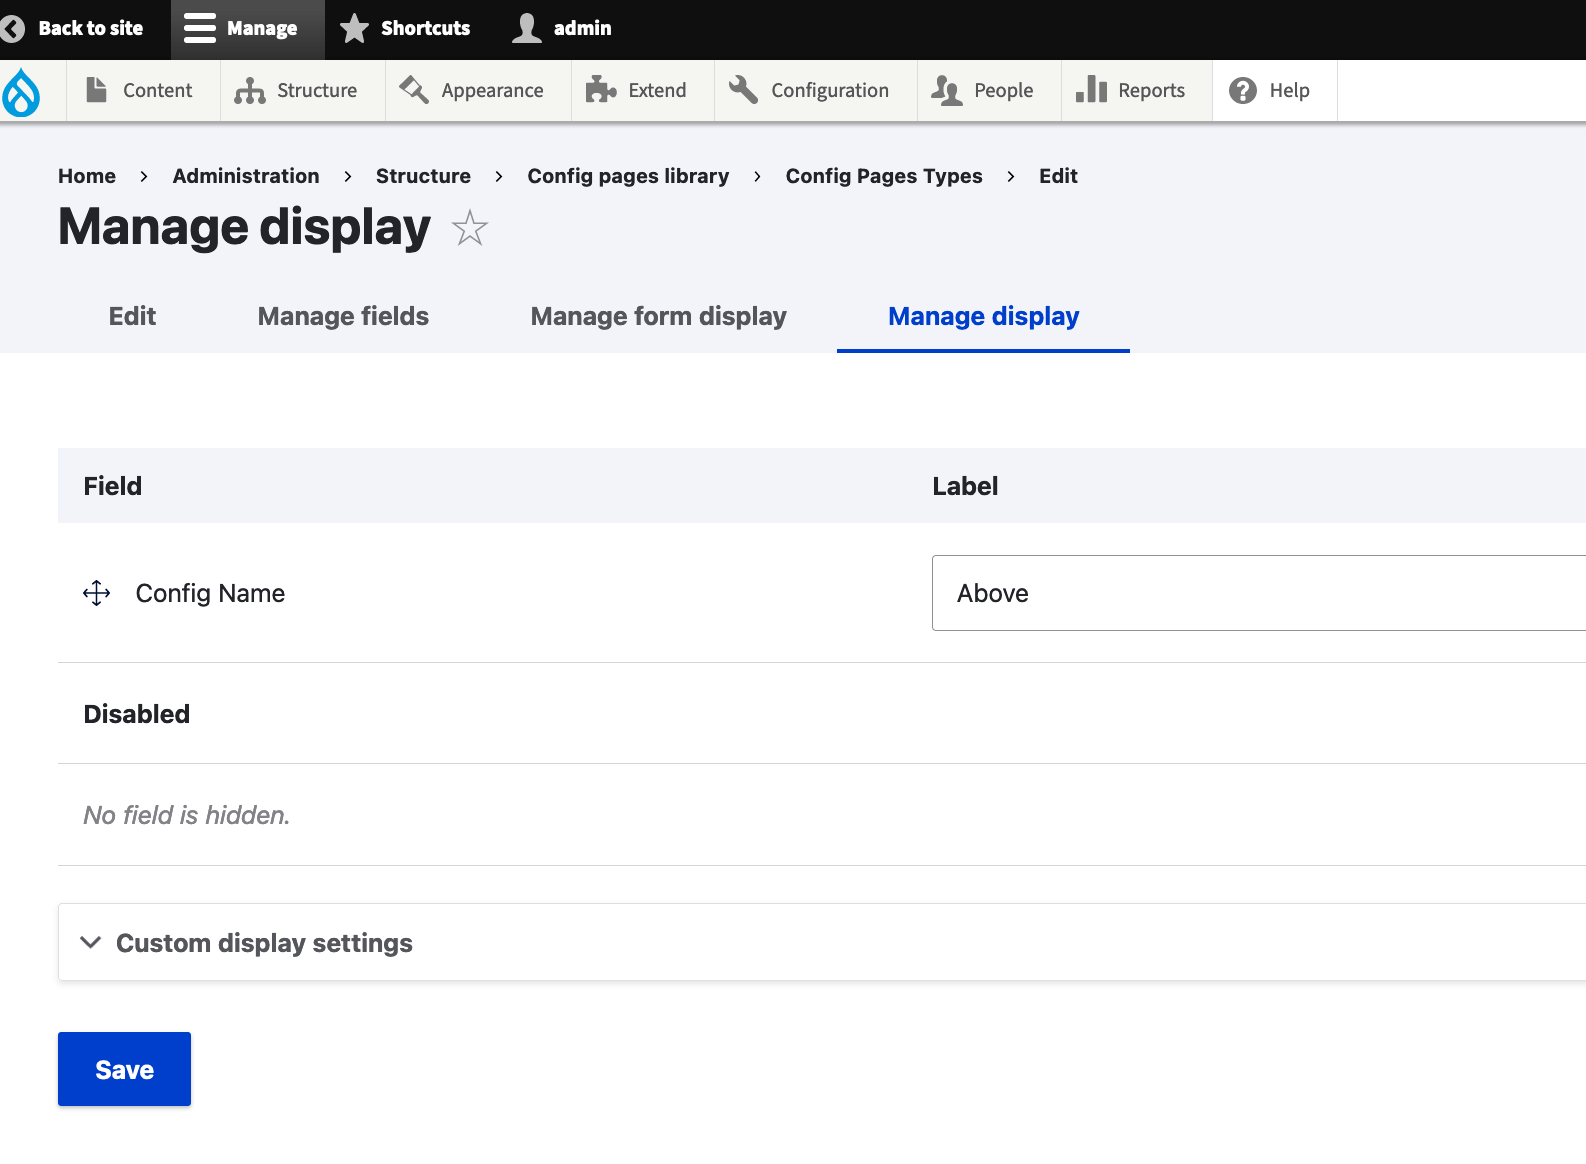Viewport: 1586px width, 1164px height.
Task: Open the Configuration menu label
Action: tap(829, 90)
